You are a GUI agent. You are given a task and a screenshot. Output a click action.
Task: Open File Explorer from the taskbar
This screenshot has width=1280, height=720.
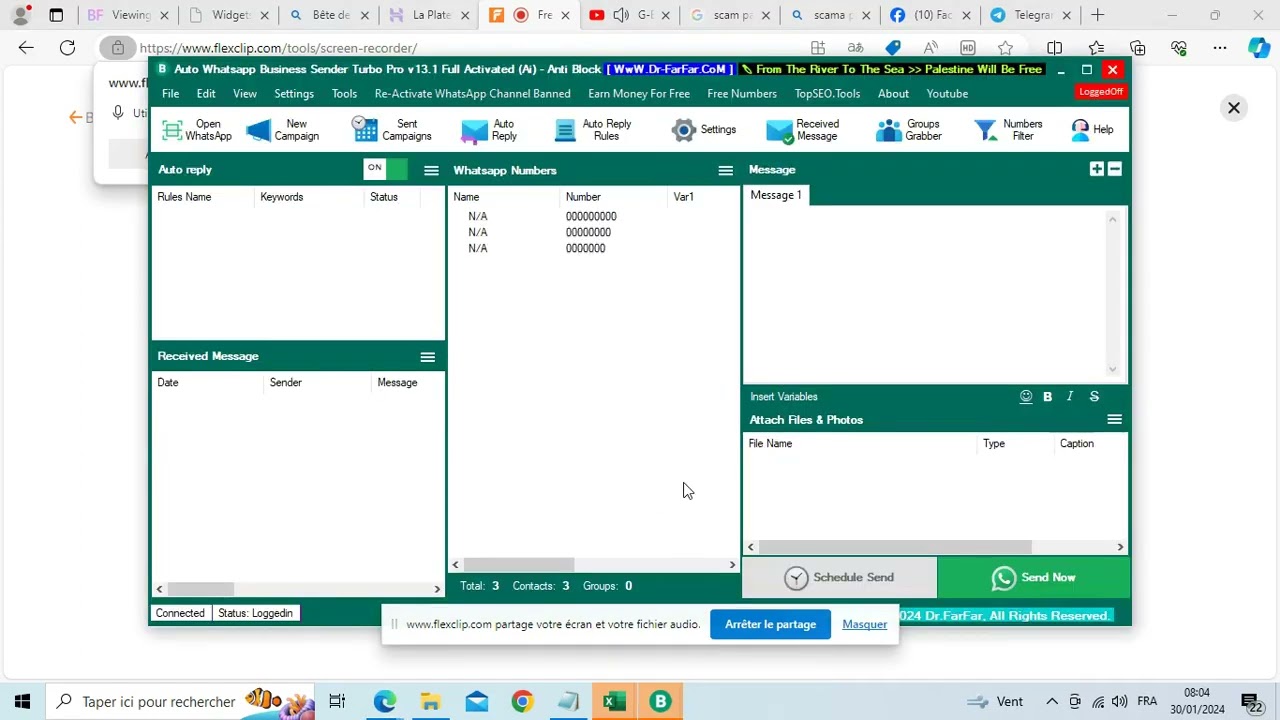(x=430, y=702)
